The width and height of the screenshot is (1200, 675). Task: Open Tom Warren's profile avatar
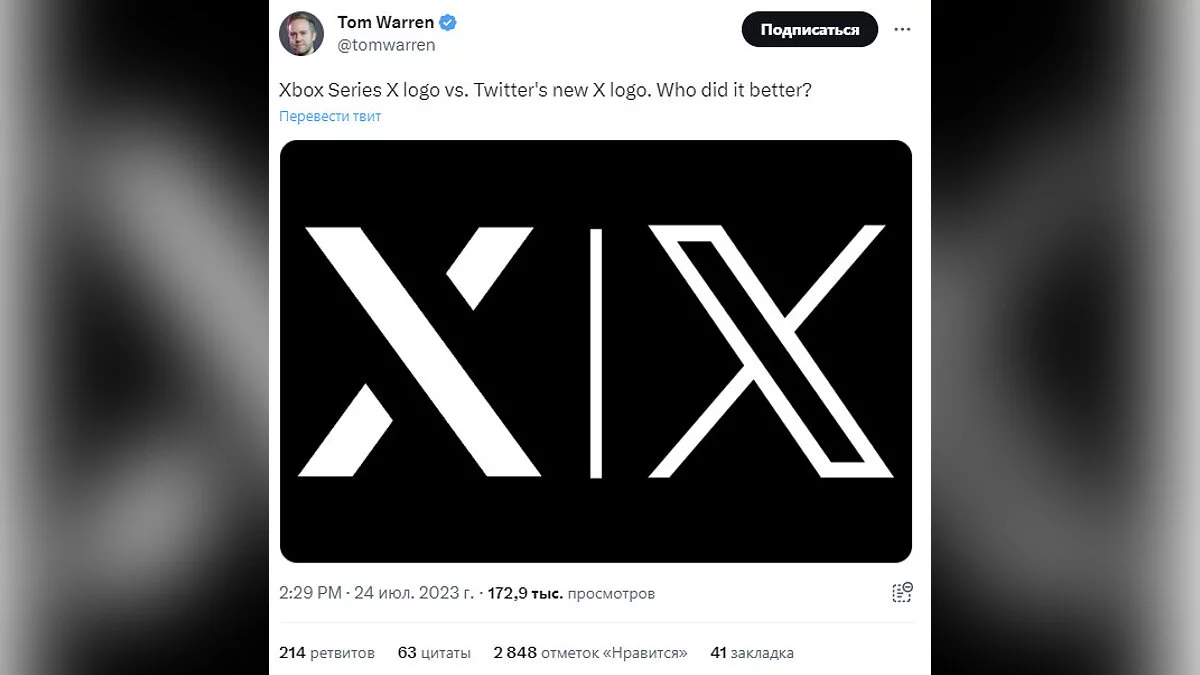pos(301,33)
